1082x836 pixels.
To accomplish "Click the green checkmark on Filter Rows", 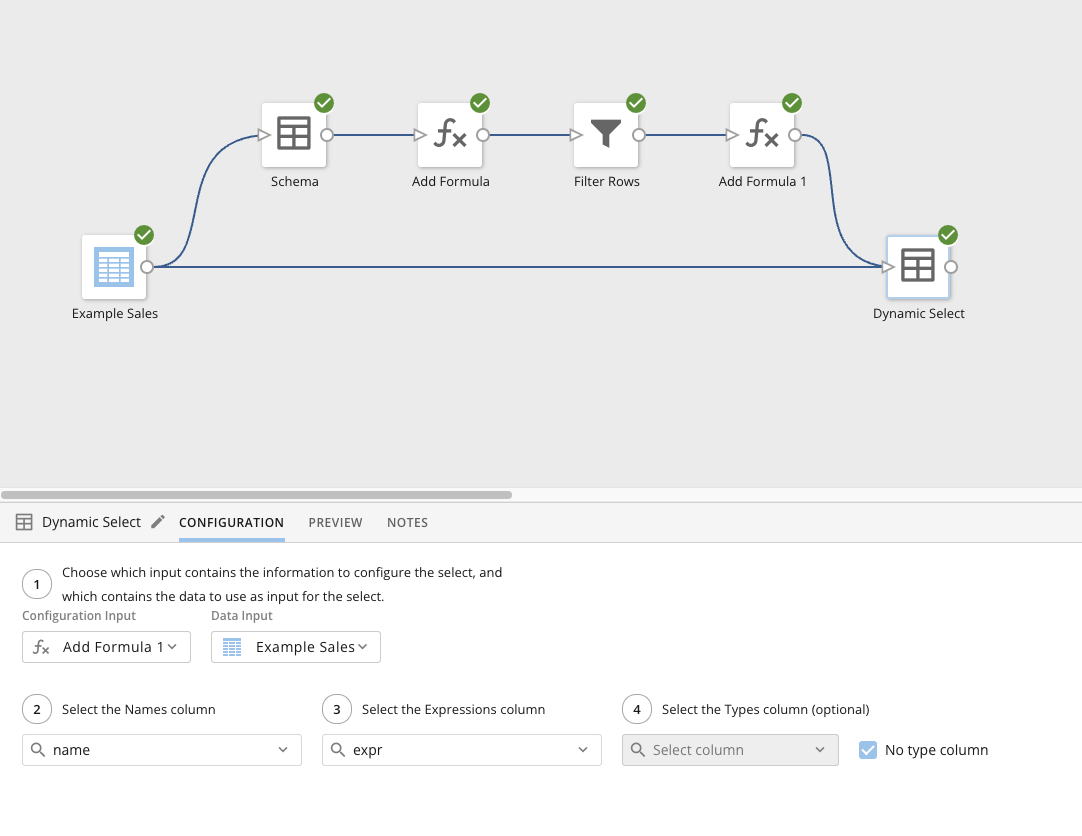I will point(636,103).
